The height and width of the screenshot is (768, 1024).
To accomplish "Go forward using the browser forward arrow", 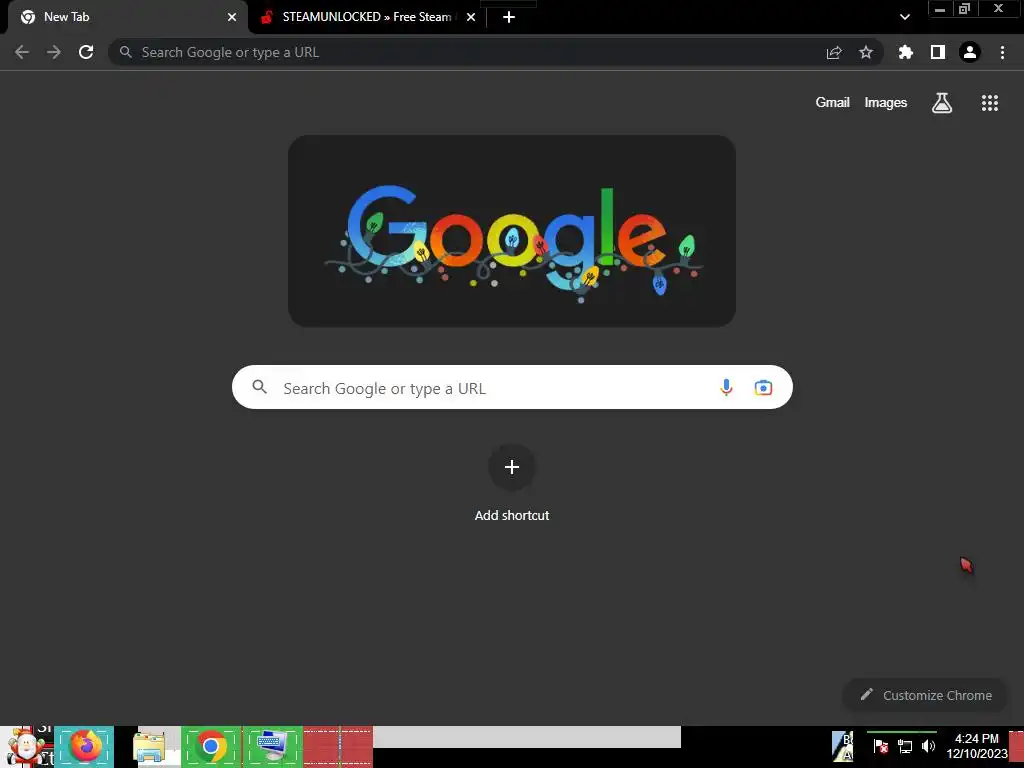I will 54,52.
